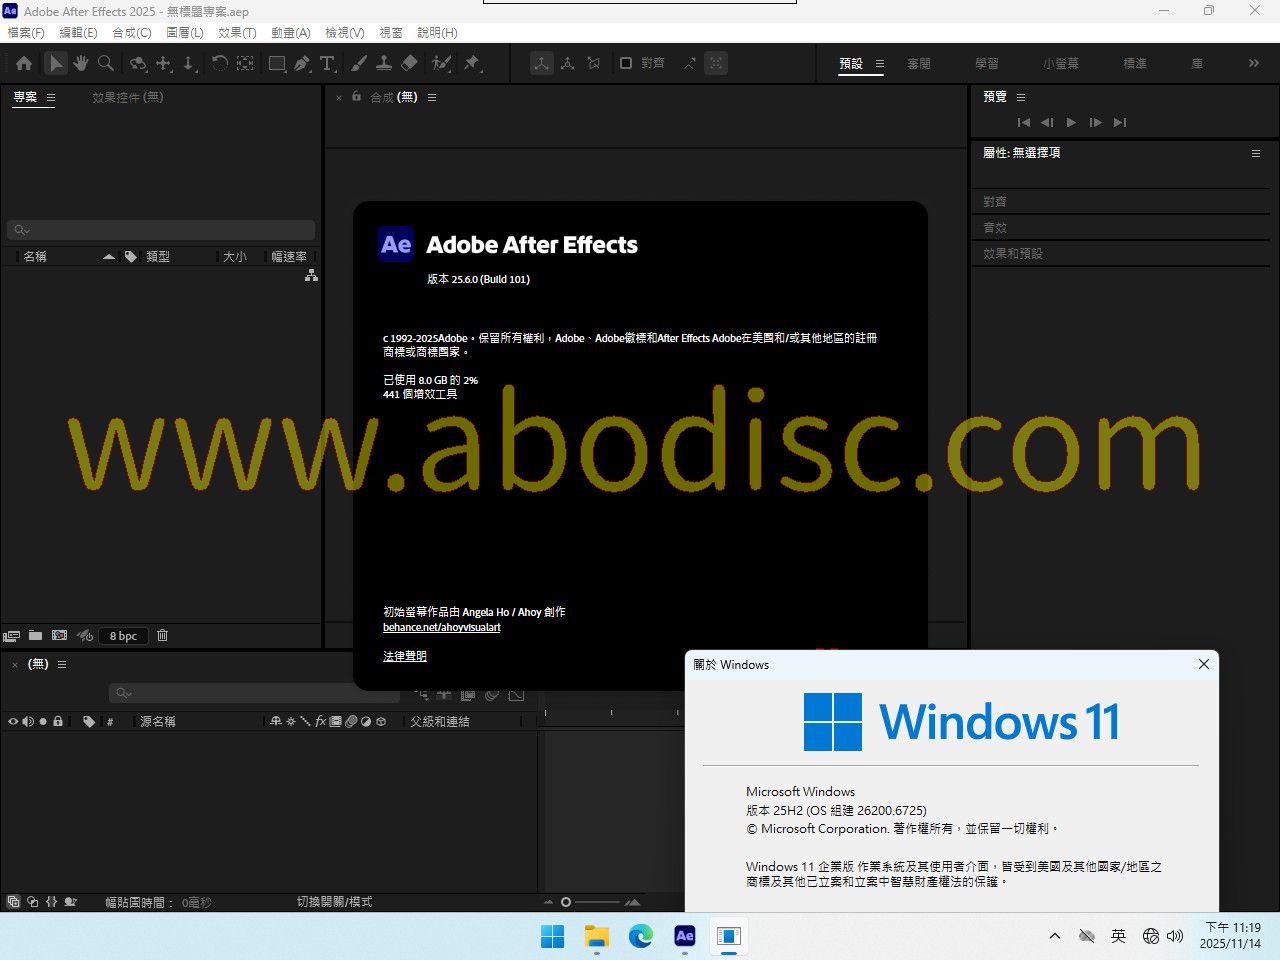Toggle the 切換開關/模式 button in timeline

(334, 902)
